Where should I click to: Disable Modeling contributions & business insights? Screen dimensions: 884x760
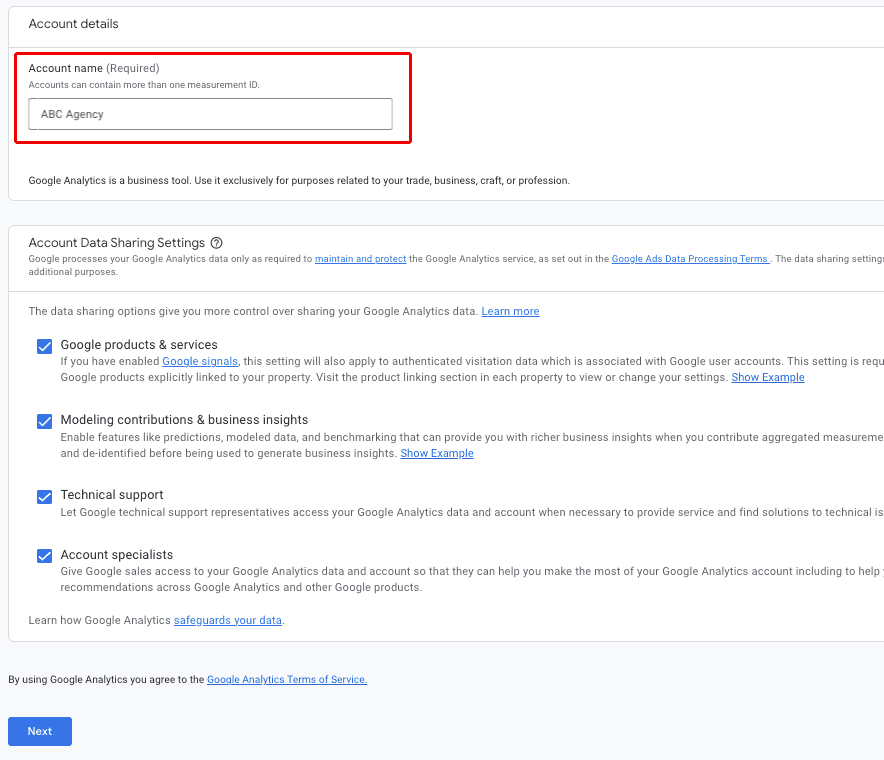tap(44, 420)
